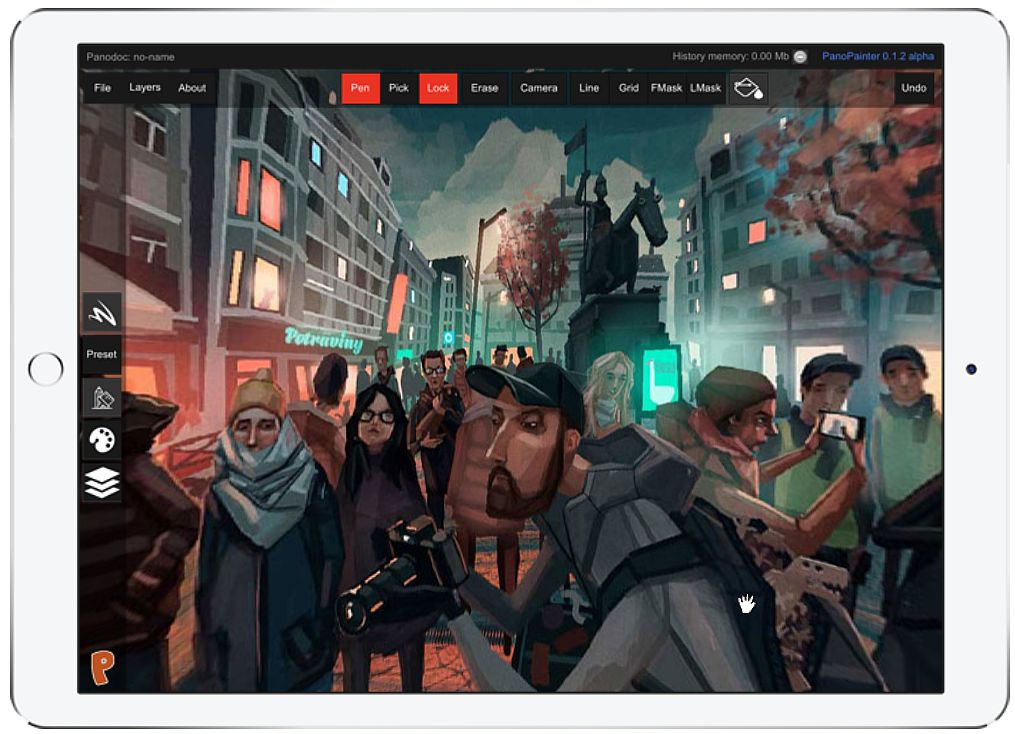Enable the Line tool
The width and height of the screenshot is (1015, 734).
point(589,88)
